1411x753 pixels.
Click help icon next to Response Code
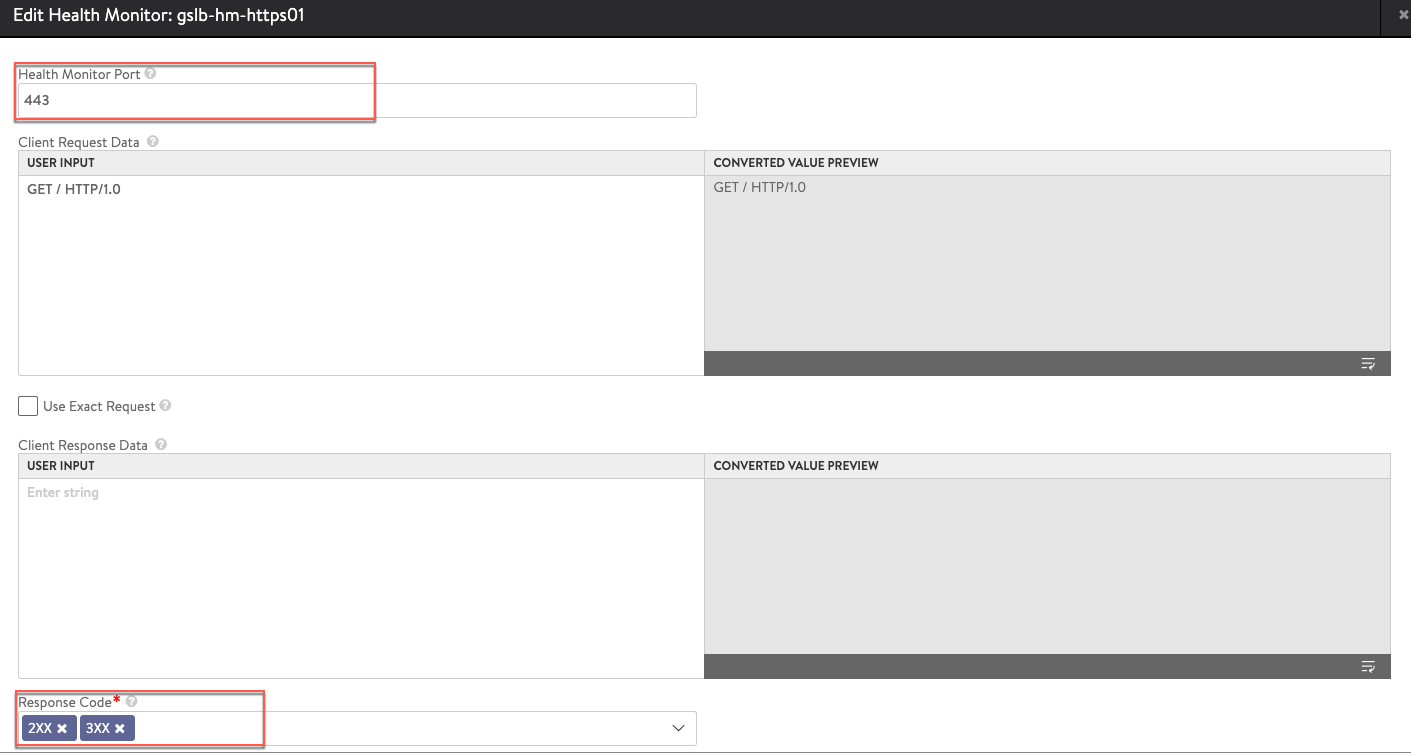click(132, 702)
